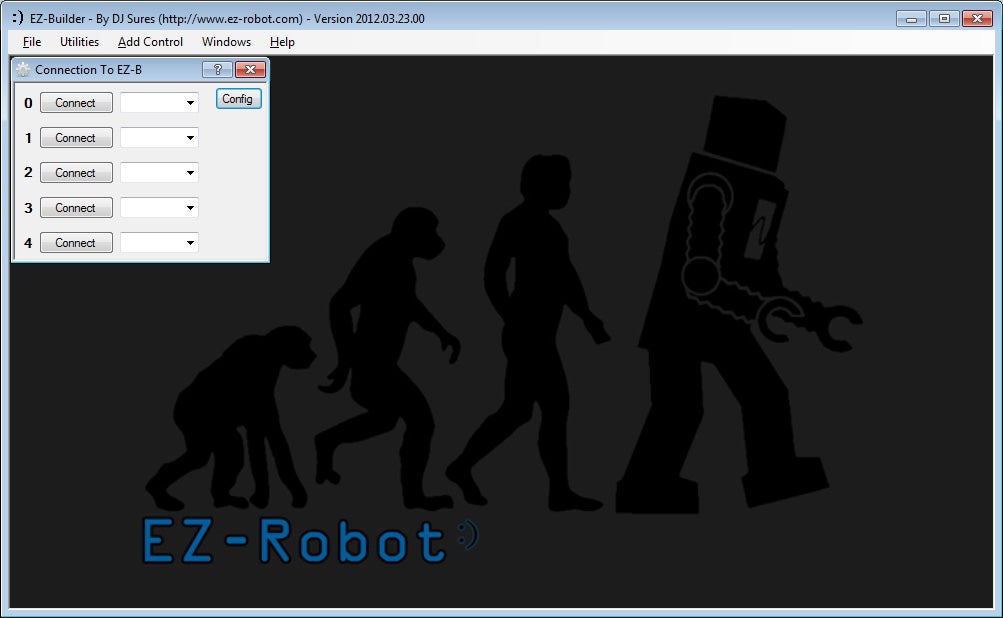This screenshot has height=618, width=1003.
Task: Open the Add Control menu
Action: 150,42
